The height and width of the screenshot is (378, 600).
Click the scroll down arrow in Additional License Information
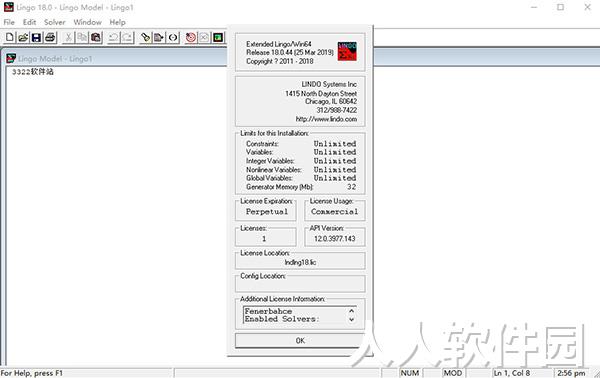(x=351, y=319)
